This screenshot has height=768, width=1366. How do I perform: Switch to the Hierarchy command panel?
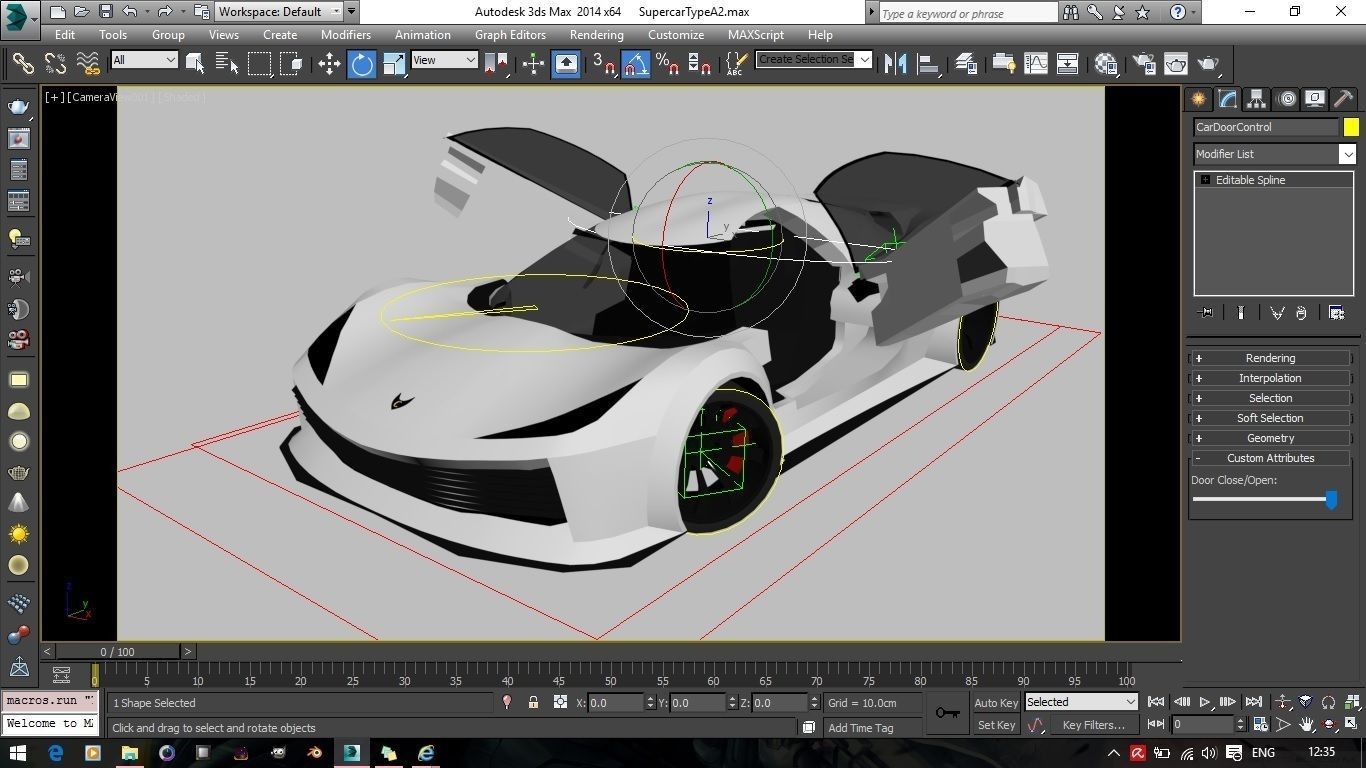1256,99
